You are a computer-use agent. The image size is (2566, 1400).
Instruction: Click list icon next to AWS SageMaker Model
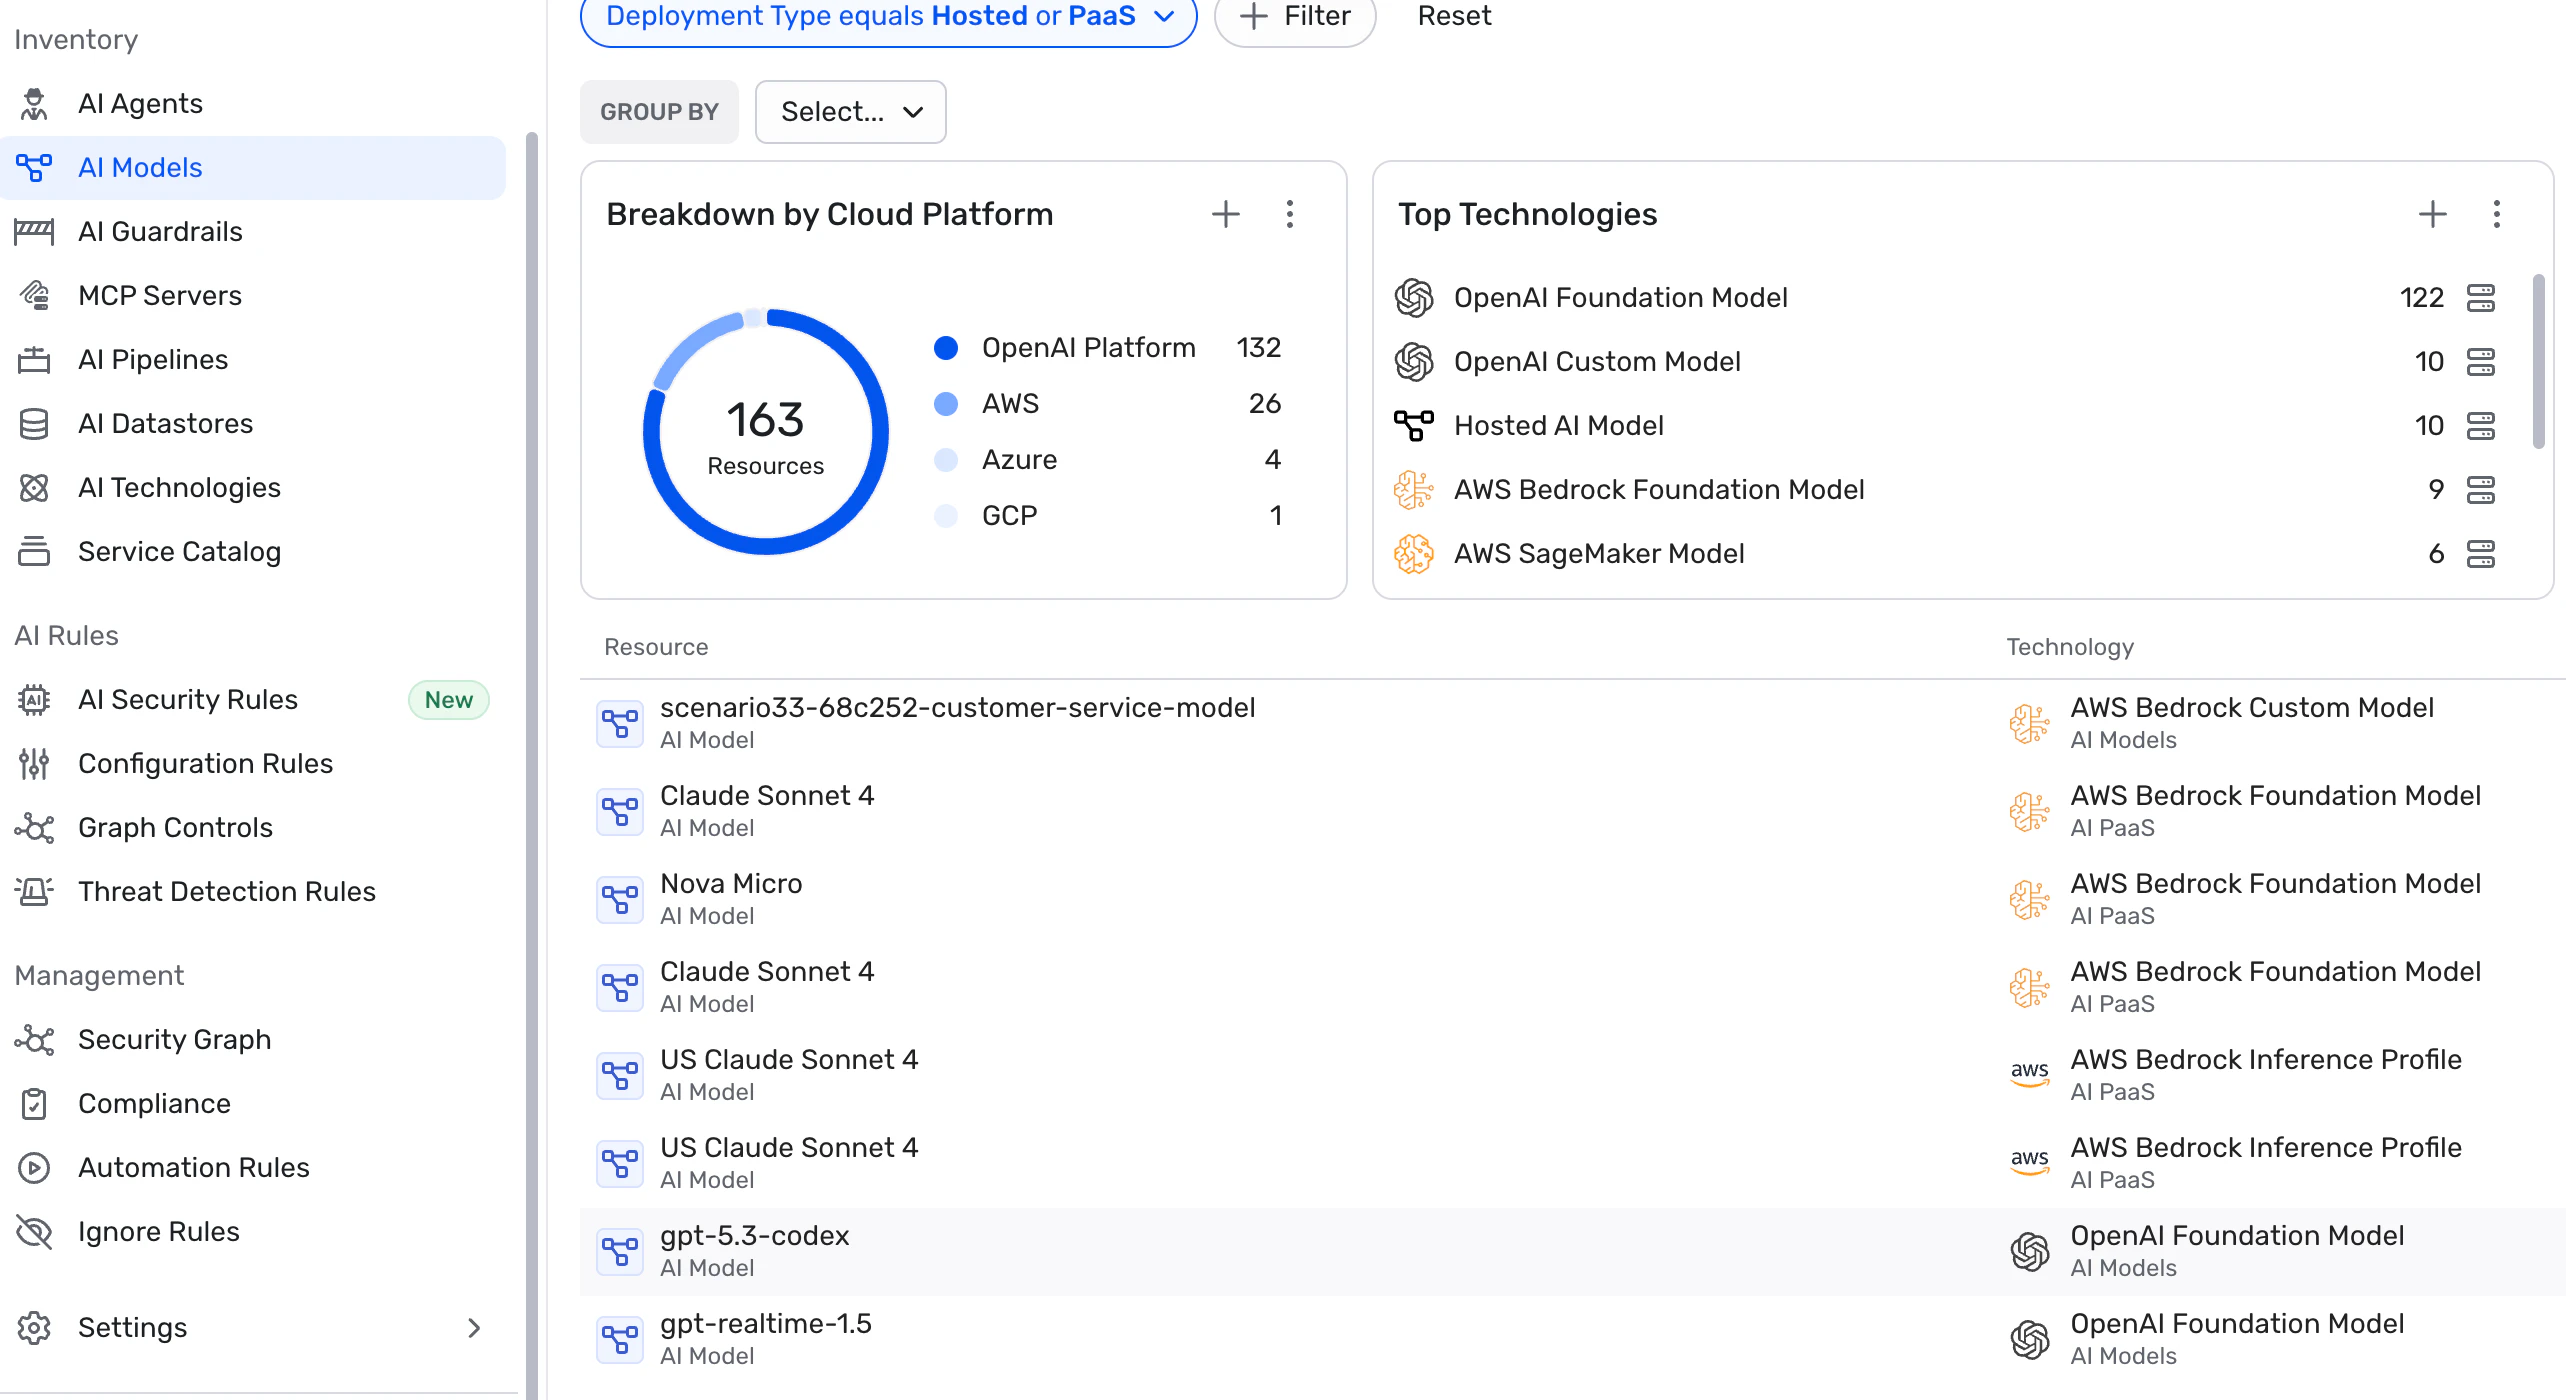2480,554
